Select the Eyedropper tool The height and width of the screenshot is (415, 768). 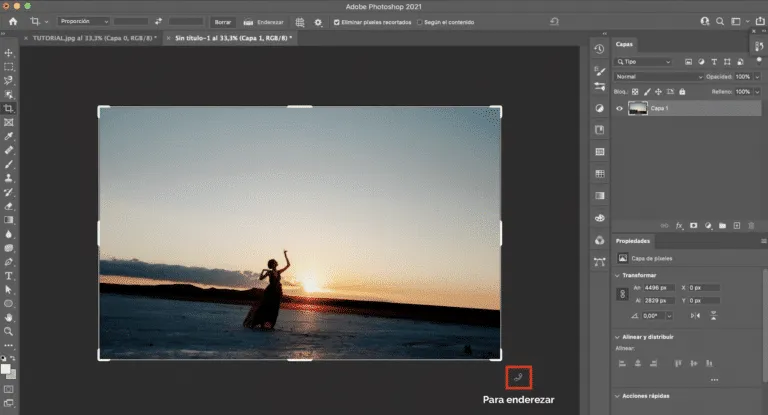pyautogui.click(x=8, y=136)
